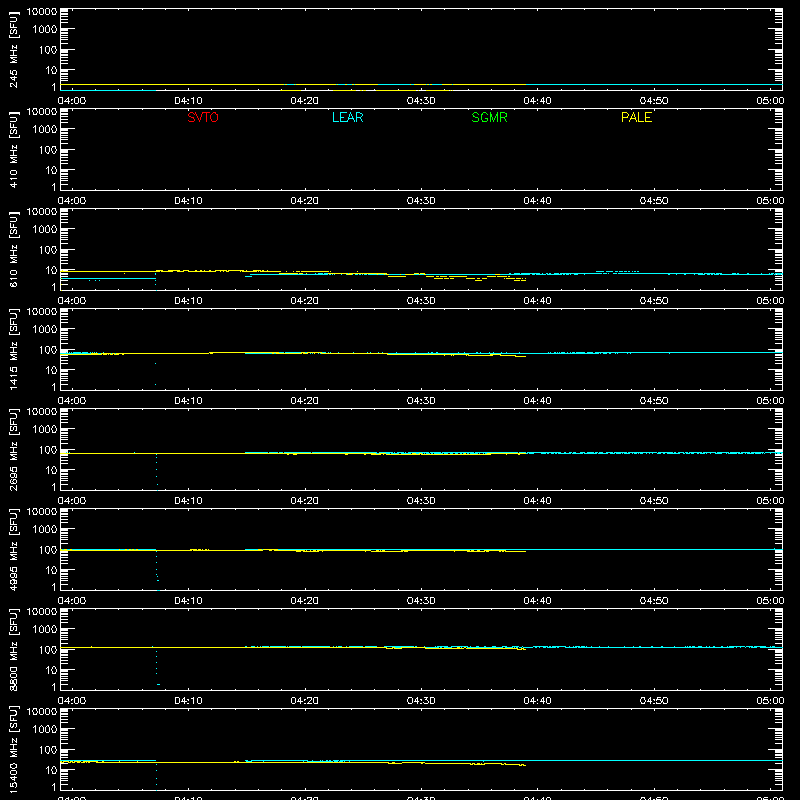The width and height of the screenshot is (800, 800).
Task: Click the red SVTO legend label
Action: [203, 117]
